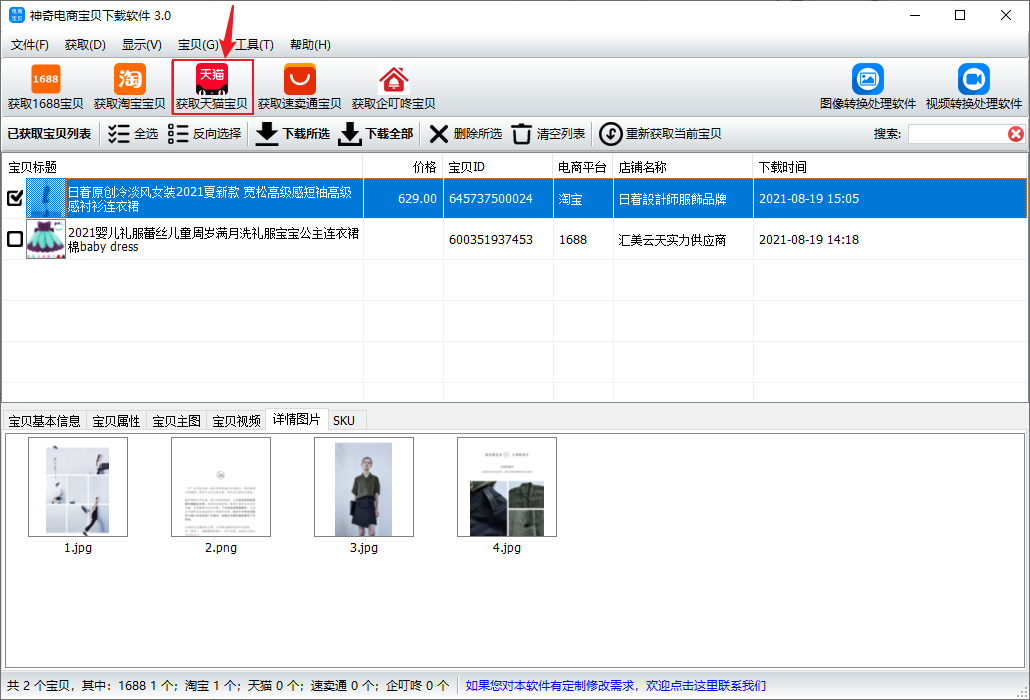The height and width of the screenshot is (700, 1030).
Task: Open the 宝贝(G) menu
Action: pyautogui.click(x=198, y=45)
